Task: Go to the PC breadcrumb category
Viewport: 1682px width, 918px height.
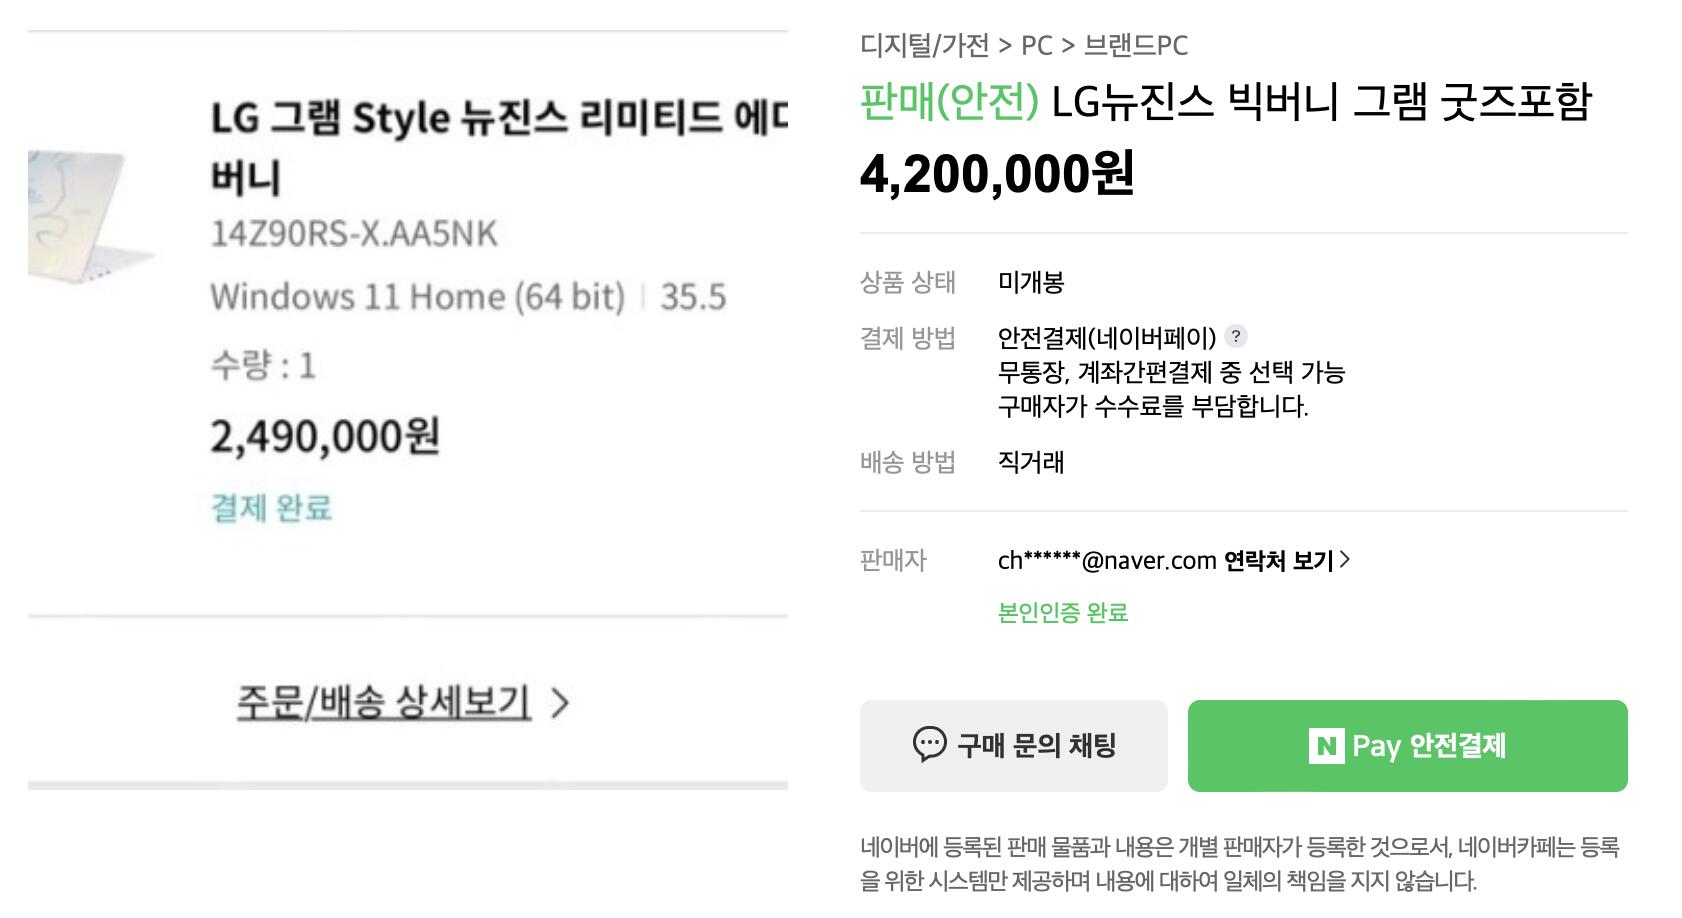Action: click(x=1036, y=46)
